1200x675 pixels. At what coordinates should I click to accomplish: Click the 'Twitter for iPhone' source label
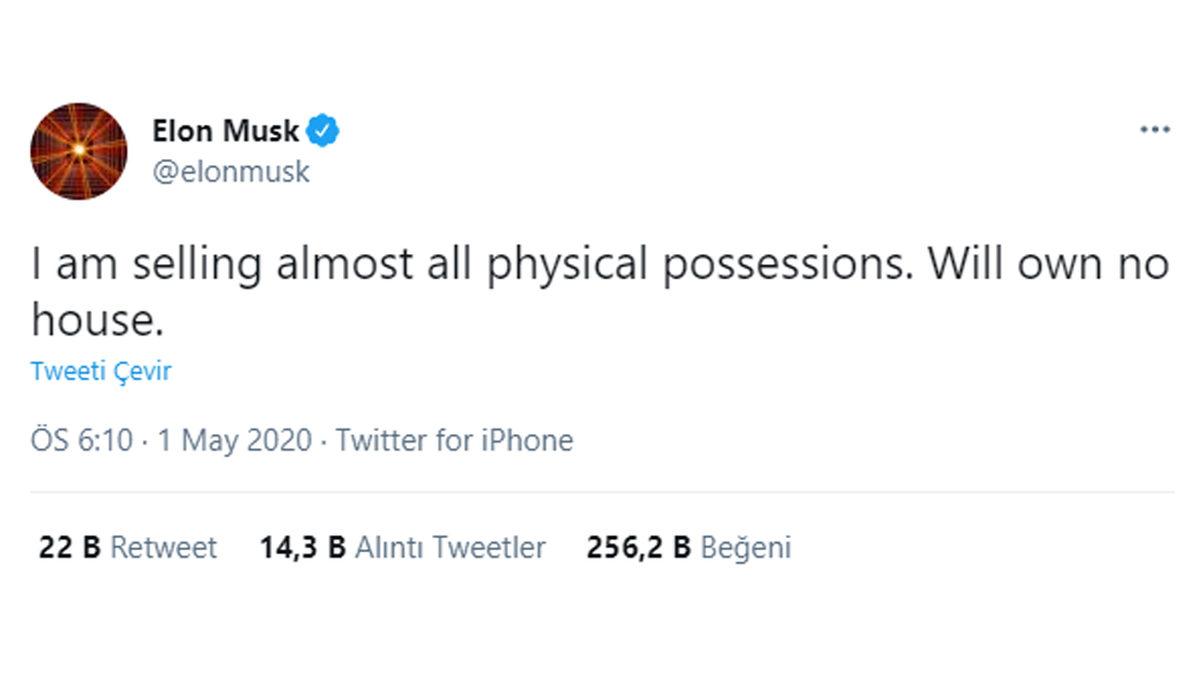click(455, 440)
